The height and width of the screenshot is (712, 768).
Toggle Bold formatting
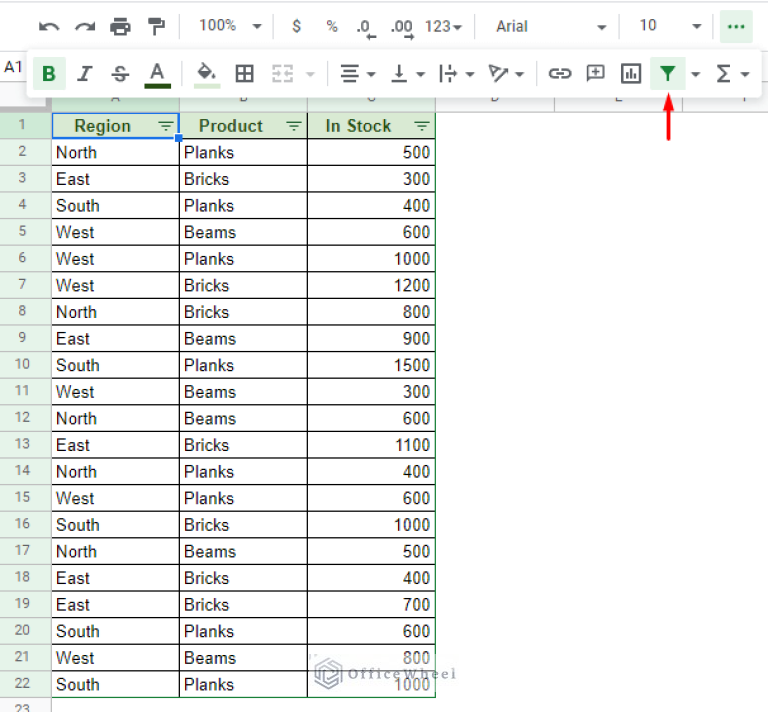(x=49, y=74)
